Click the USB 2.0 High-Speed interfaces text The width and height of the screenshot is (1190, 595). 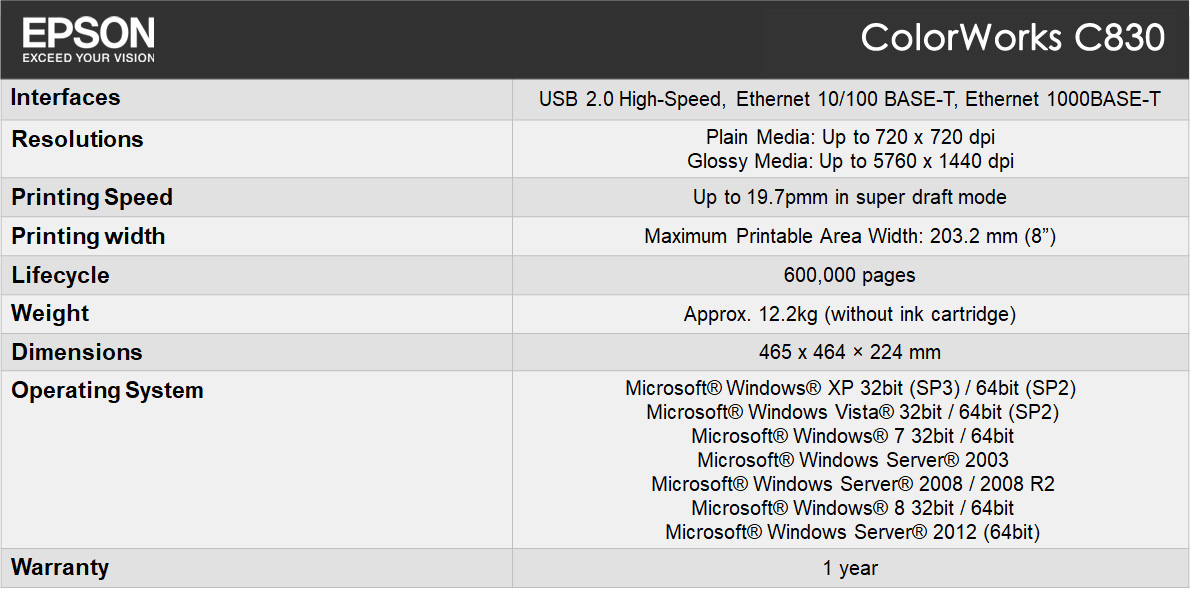pos(630,99)
